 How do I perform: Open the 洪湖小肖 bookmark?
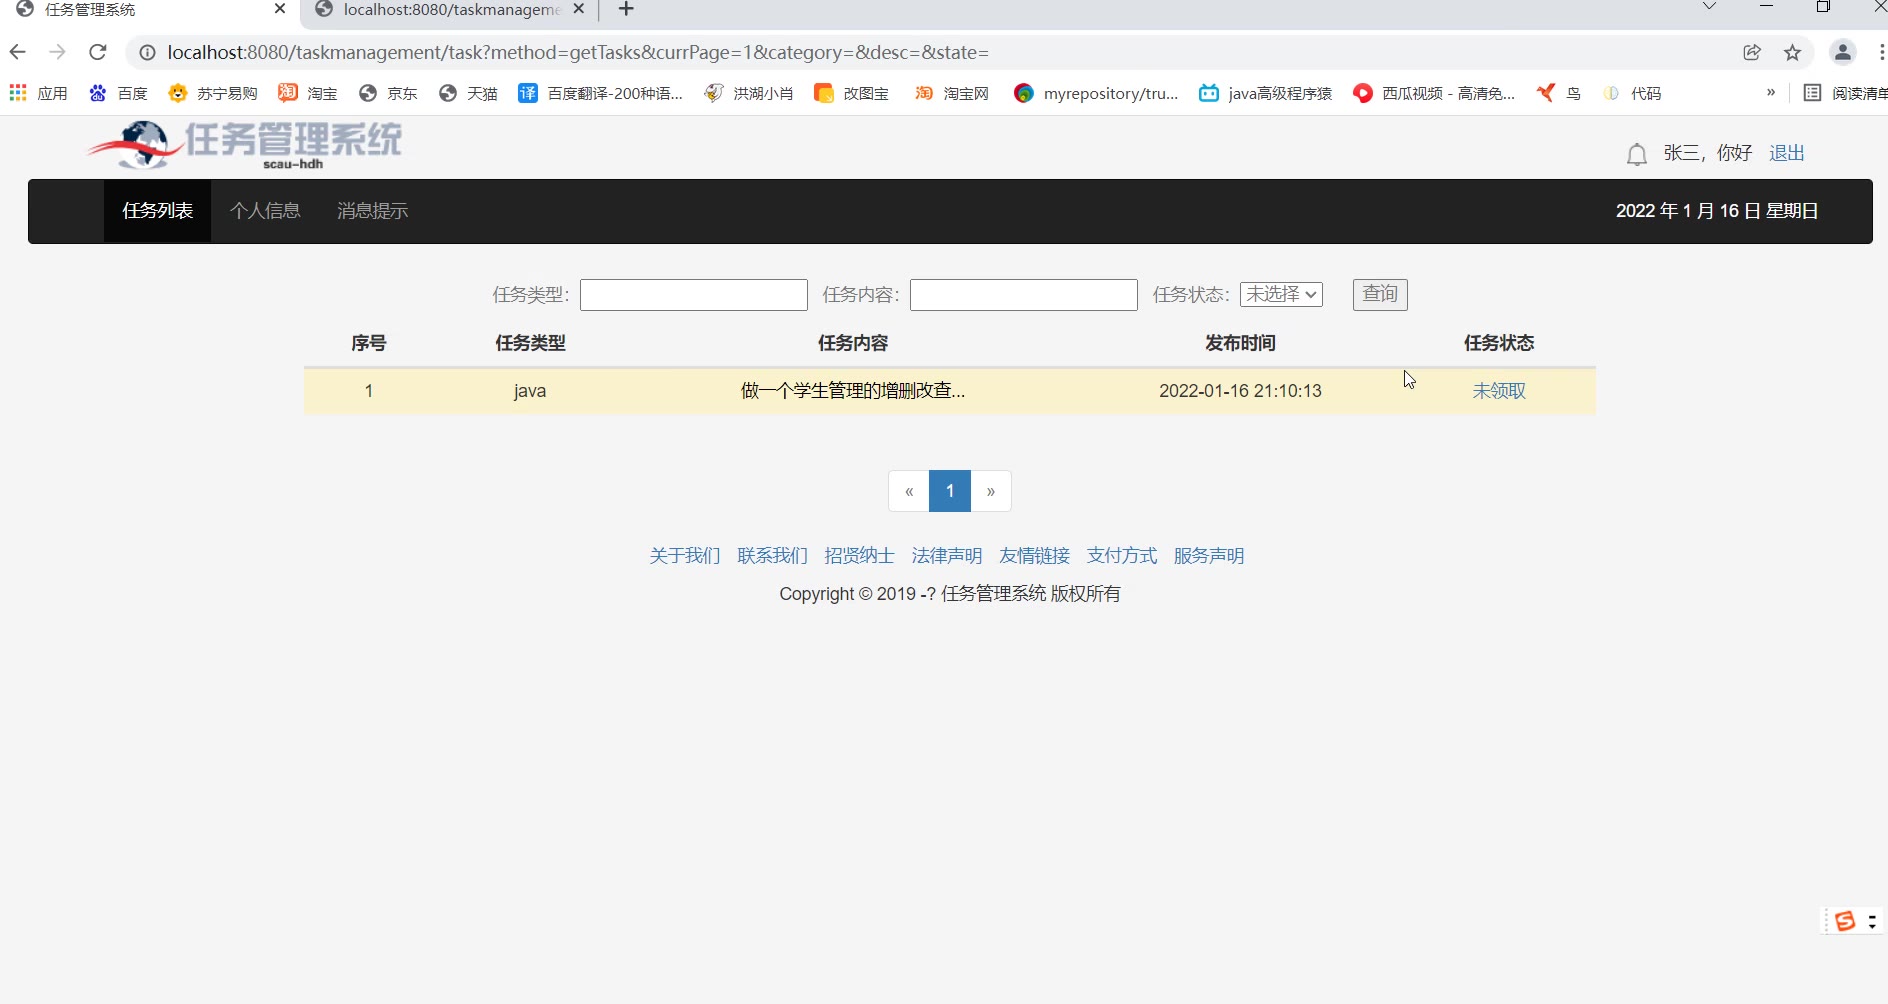tap(749, 93)
